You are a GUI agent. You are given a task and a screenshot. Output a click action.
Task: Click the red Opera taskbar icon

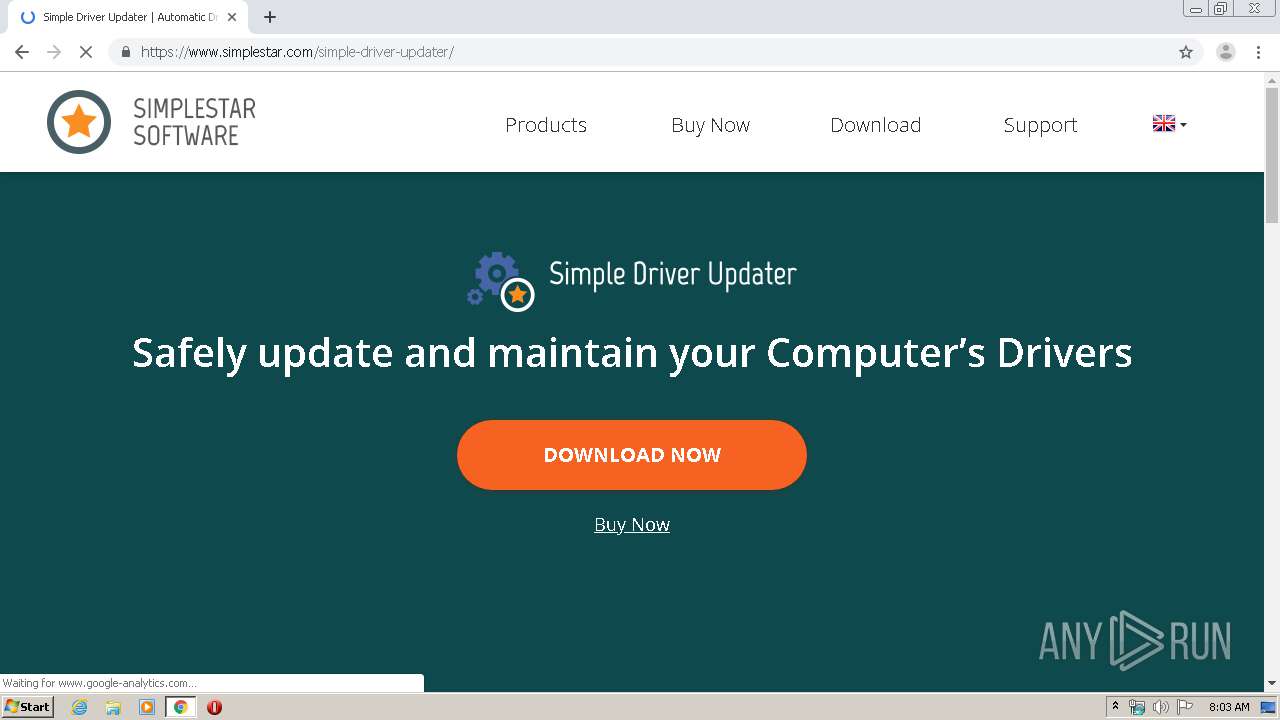[x=214, y=707]
